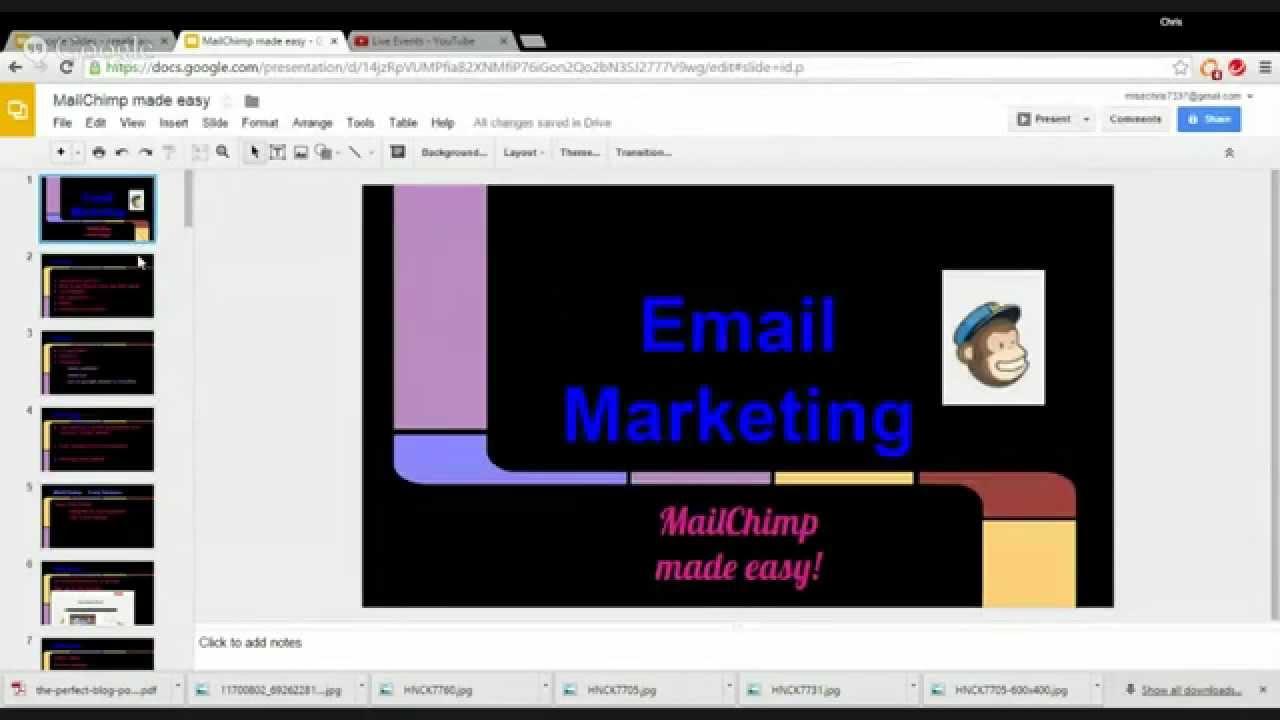Click the Insert image icon
Image resolution: width=1280 pixels, height=720 pixels.
tap(300, 152)
